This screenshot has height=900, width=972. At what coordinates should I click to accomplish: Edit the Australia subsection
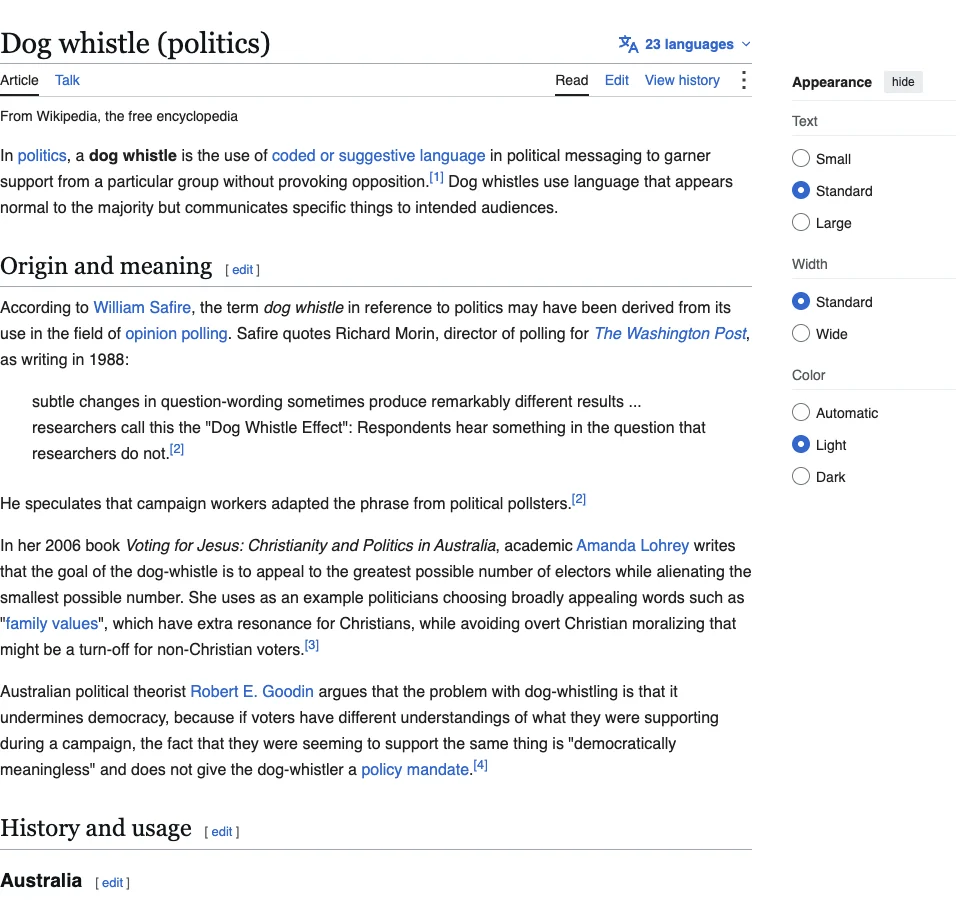tap(112, 883)
